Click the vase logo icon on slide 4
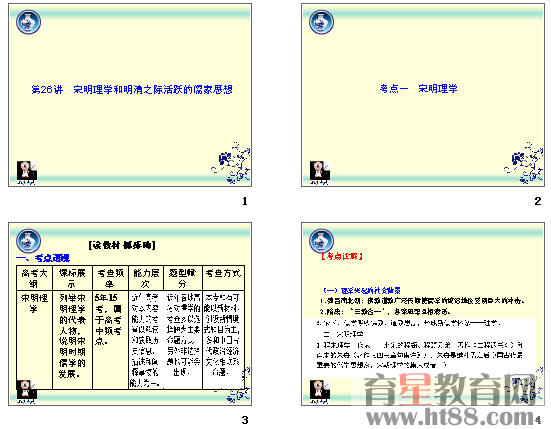The image size is (551, 429). (321, 241)
